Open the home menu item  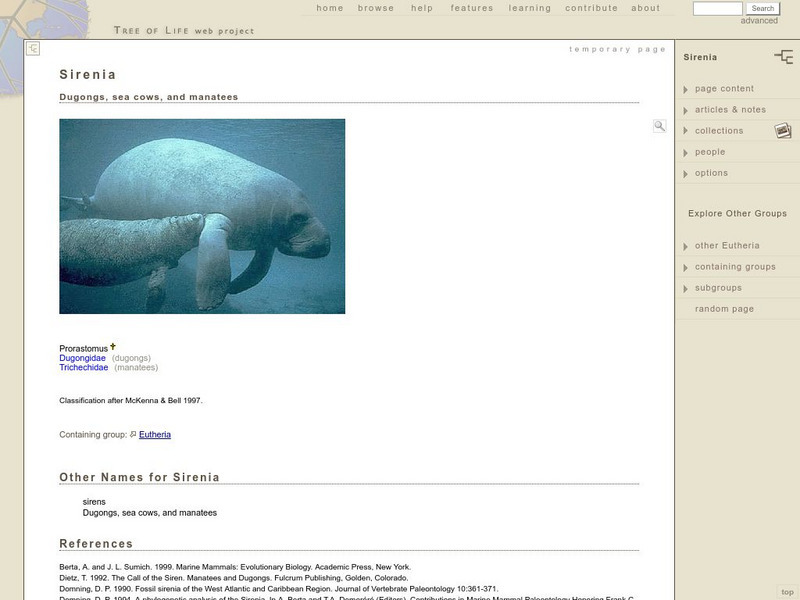pyautogui.click(x=330, y=8)
